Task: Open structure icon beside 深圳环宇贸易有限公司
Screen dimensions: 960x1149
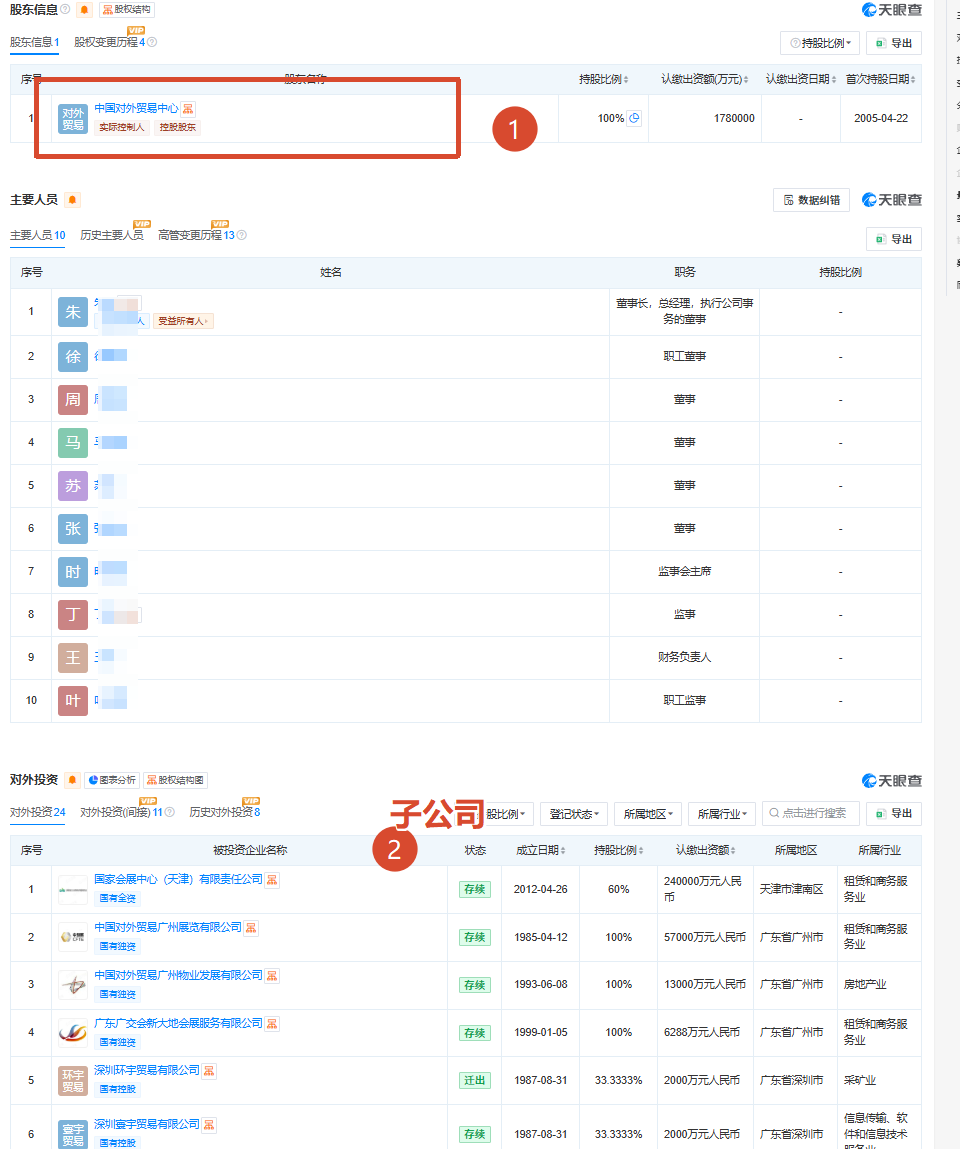Action: coord(210,1071)
